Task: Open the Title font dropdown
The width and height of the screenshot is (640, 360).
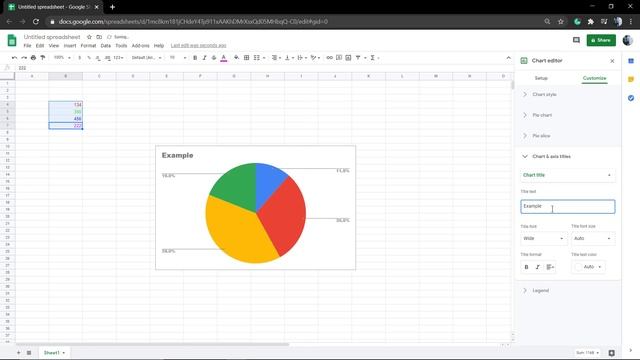Action: (544, 238)
